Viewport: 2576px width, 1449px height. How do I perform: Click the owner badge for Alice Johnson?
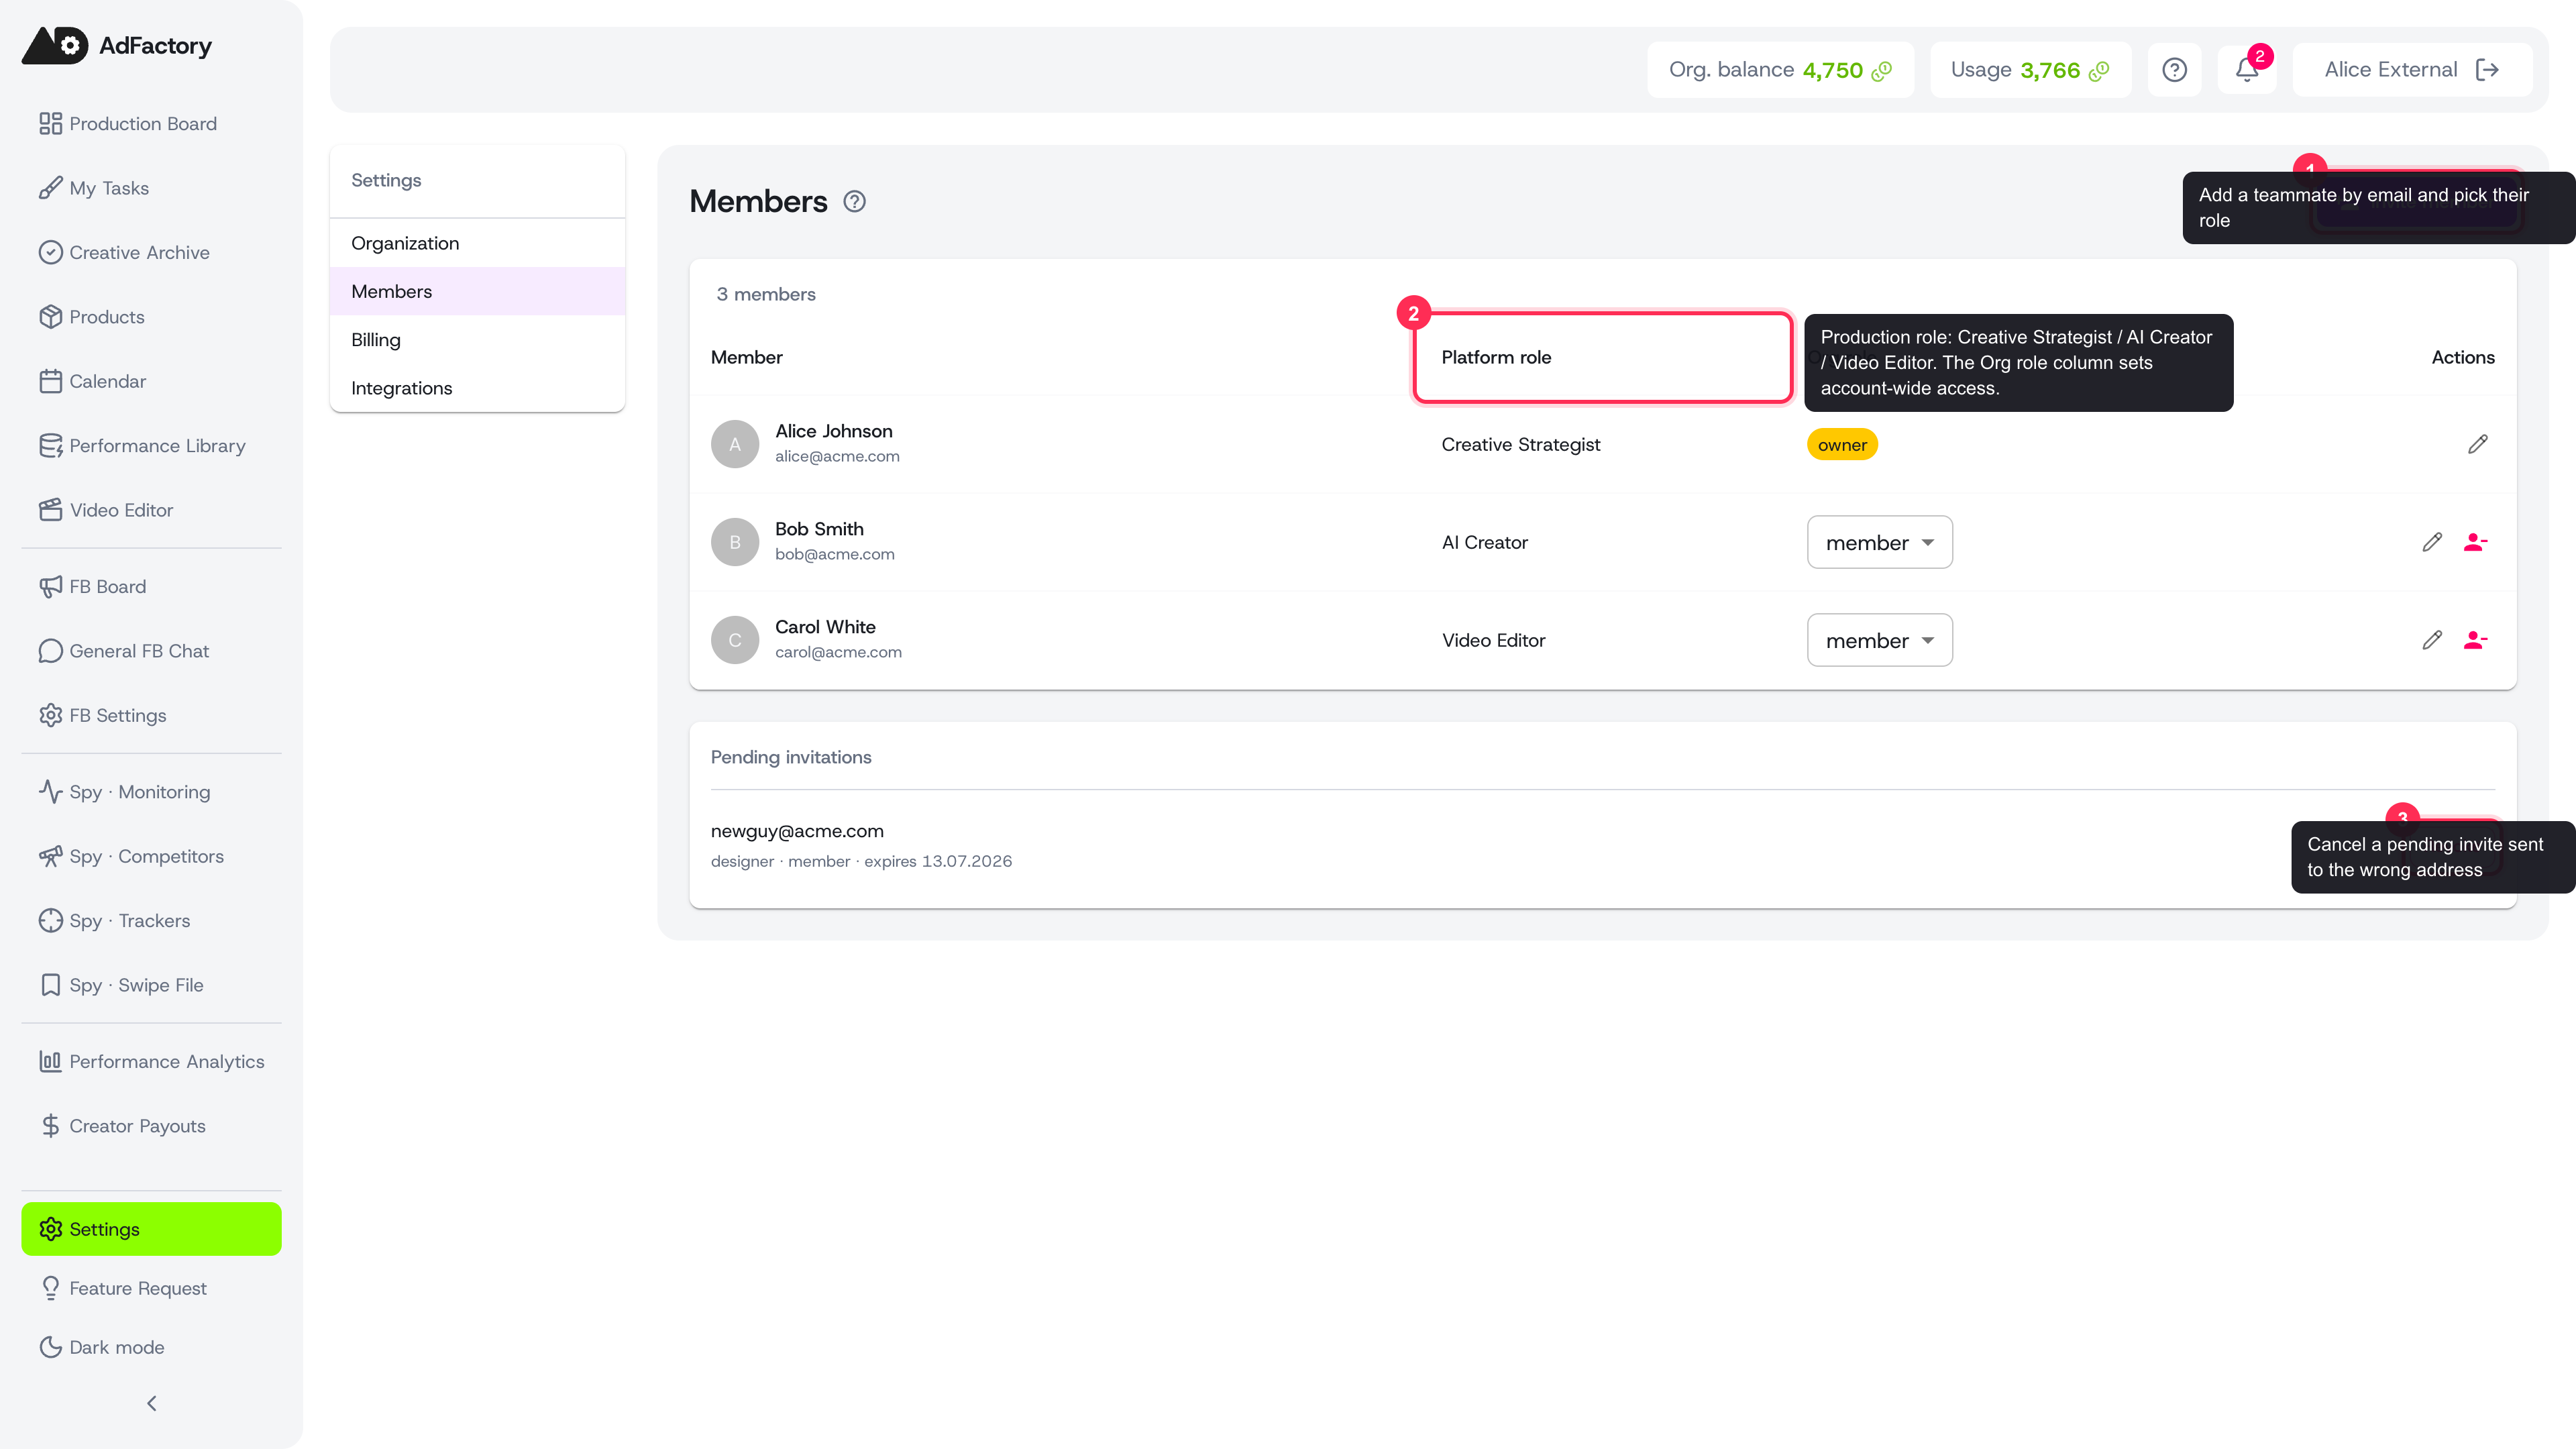coord(1842,444)
